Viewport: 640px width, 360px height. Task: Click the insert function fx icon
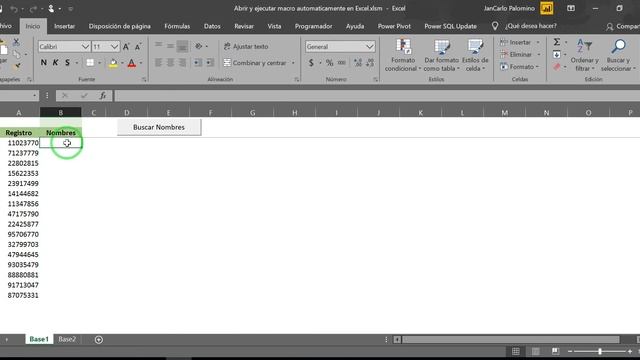(102, 96)
